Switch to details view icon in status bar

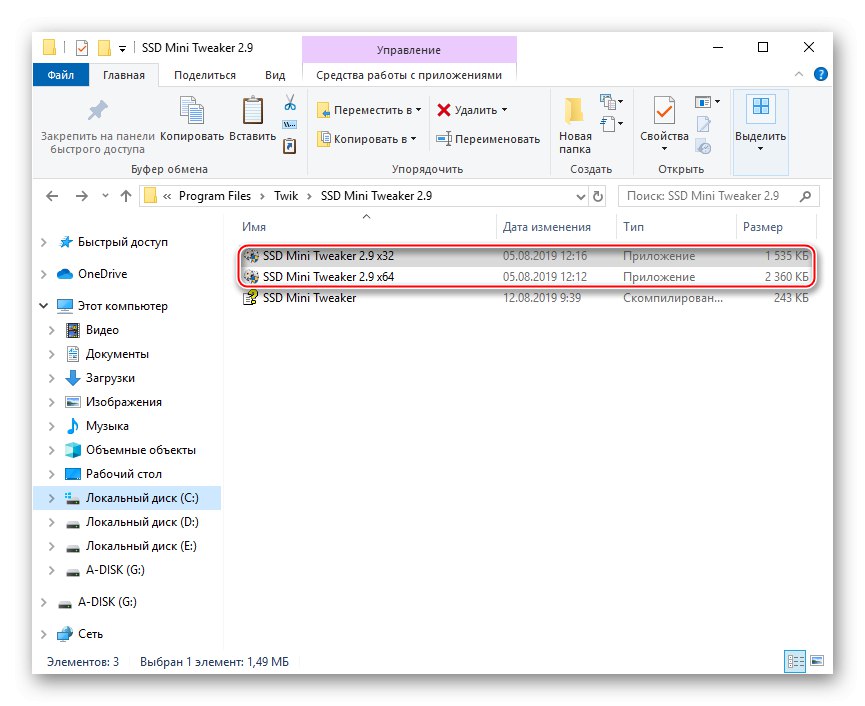[x=795, y=661]
